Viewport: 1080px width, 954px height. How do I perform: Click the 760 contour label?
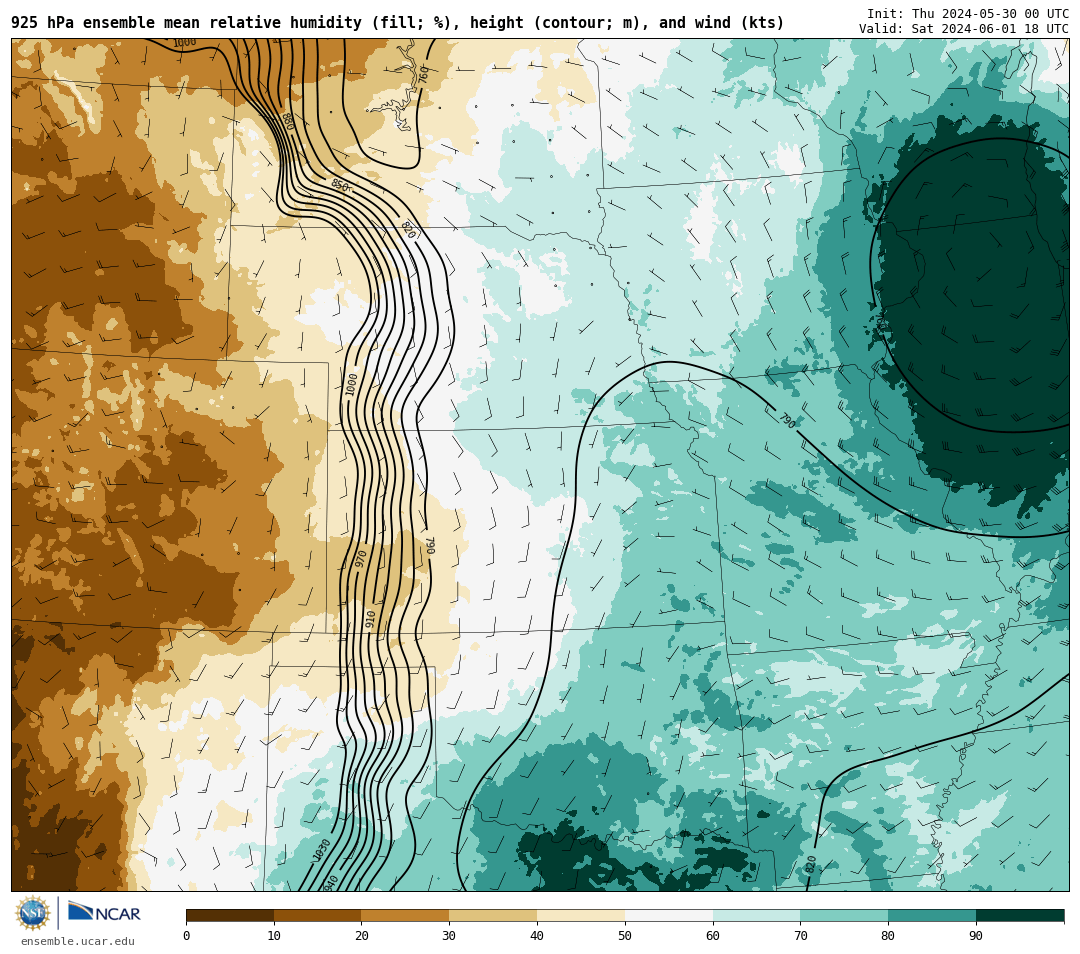point(424,74)
